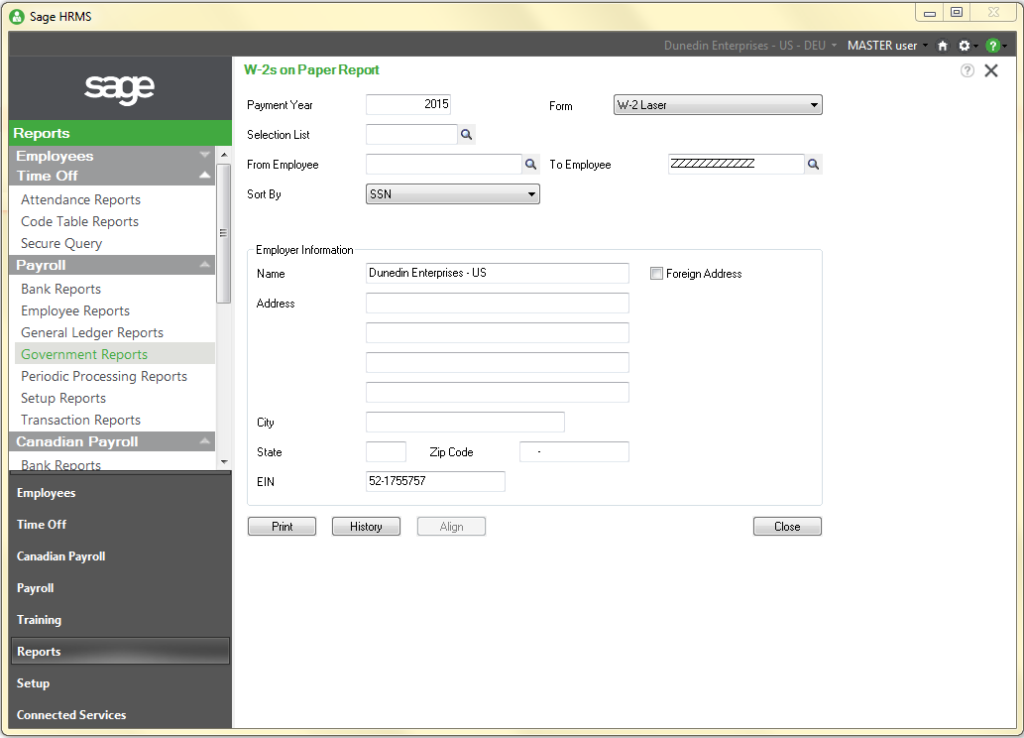Open report History
The height and width of the screenshot is (738, 1024).
tap(365, 526)
